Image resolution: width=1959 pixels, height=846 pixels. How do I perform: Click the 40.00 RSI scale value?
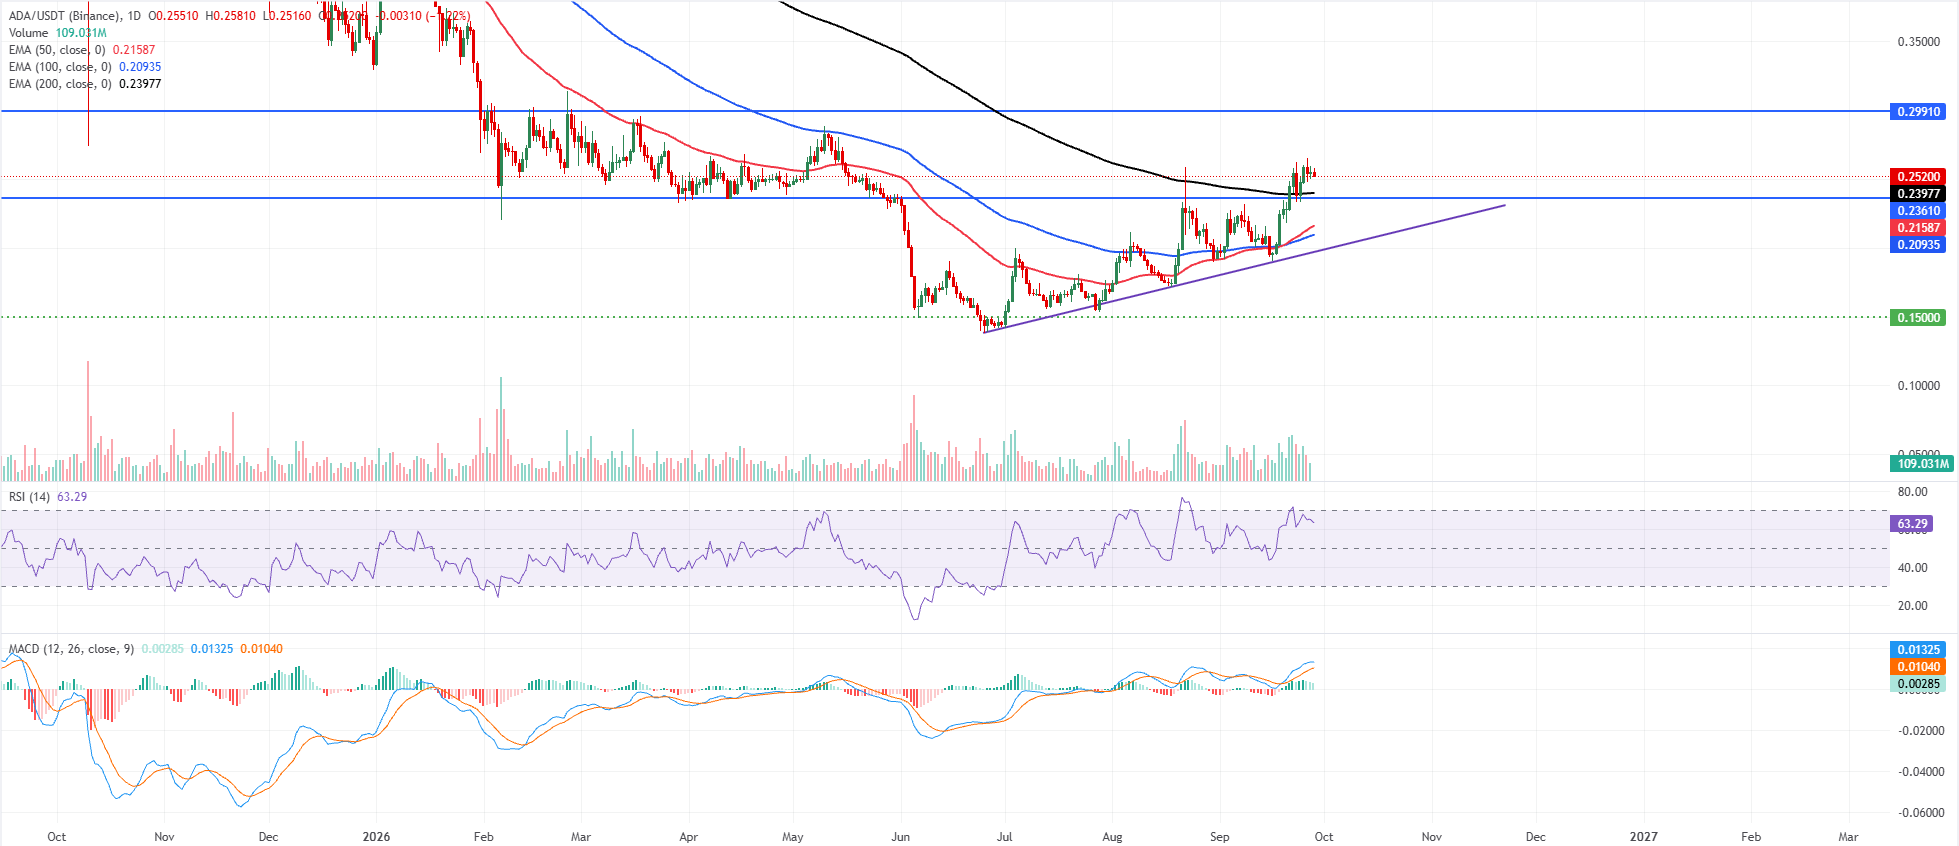coord(1912,568)
